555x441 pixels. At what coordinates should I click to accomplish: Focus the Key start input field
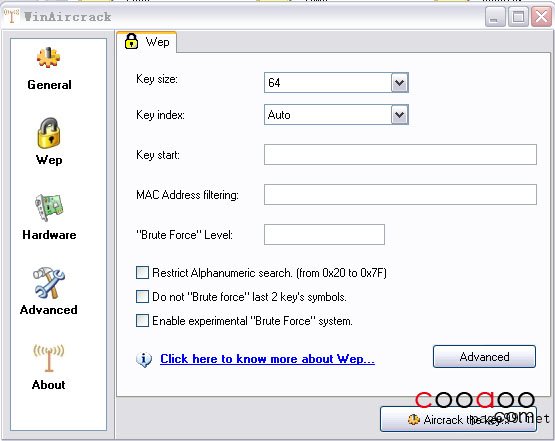(x=400, y=154)
